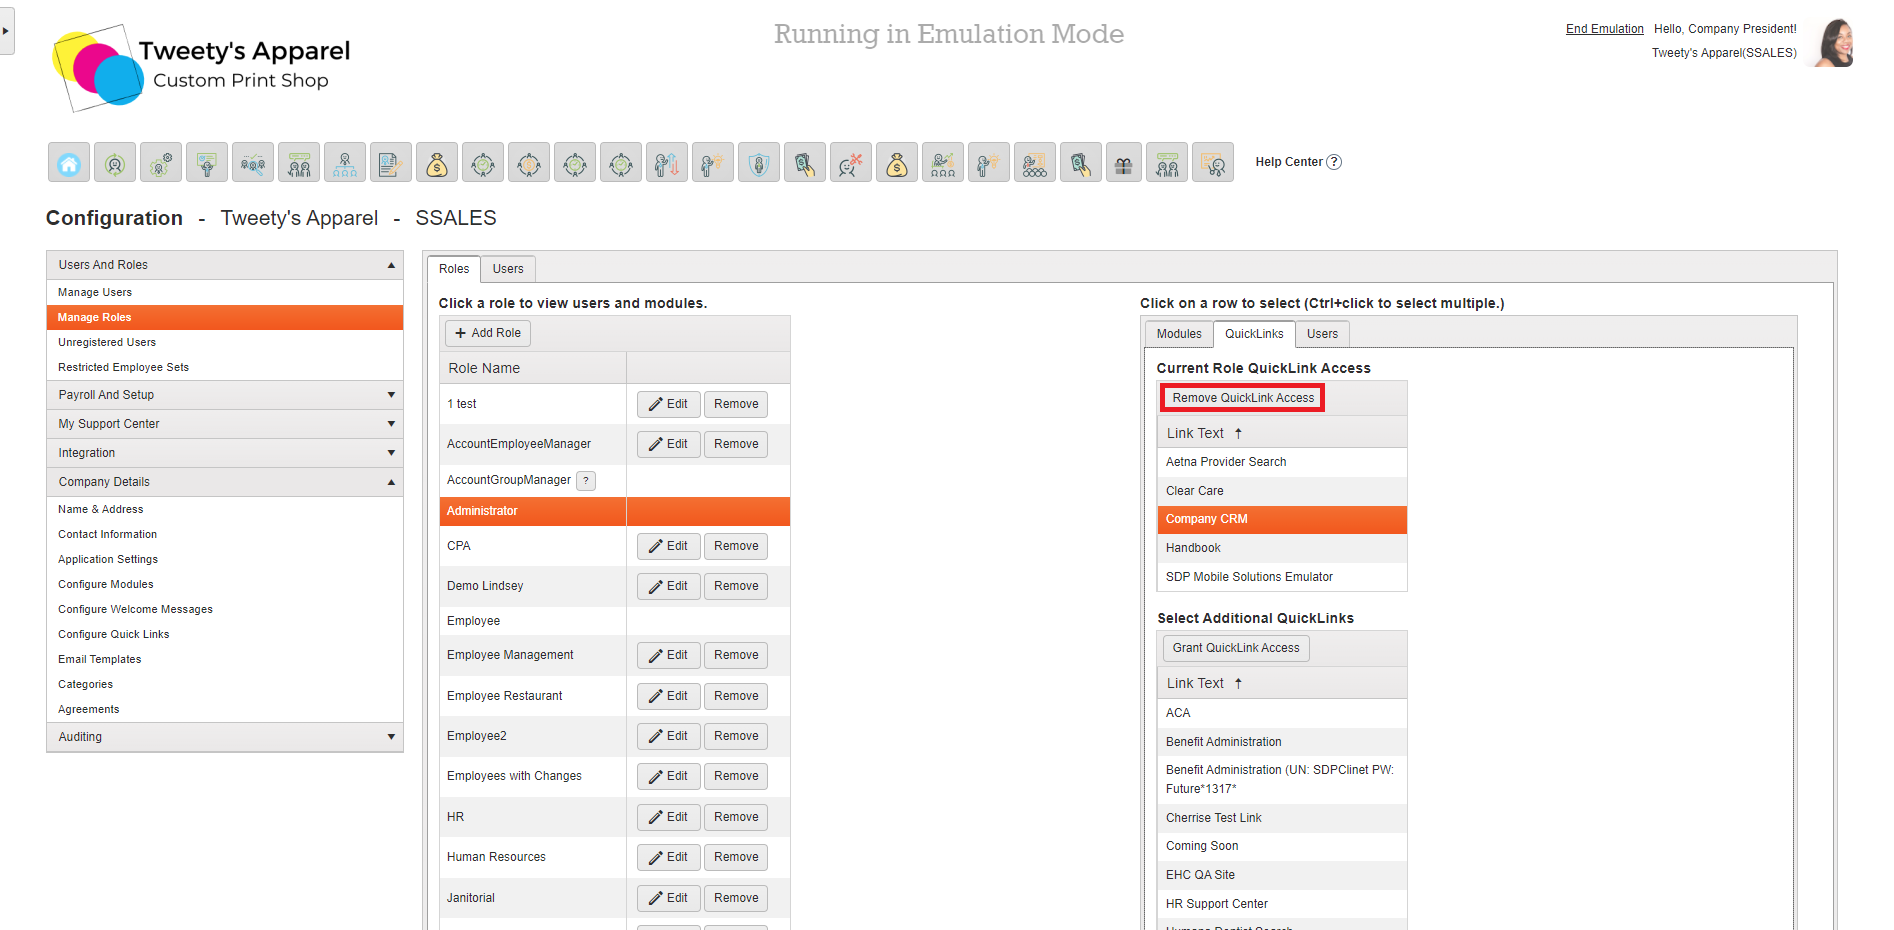
Task: Open the analytics board presenter toolbar icon
Action: pyautogui.click(x=1213, y=162)
